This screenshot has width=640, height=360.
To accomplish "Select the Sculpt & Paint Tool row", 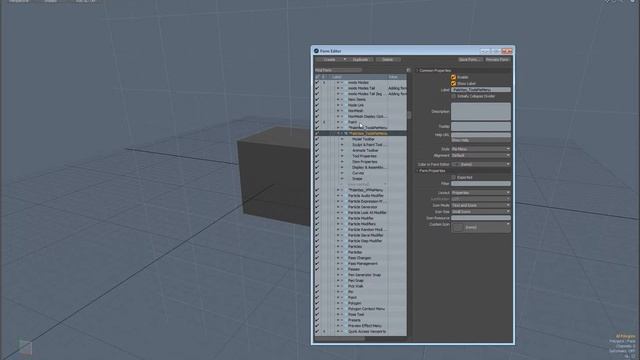I will click(x=360, y=144).
